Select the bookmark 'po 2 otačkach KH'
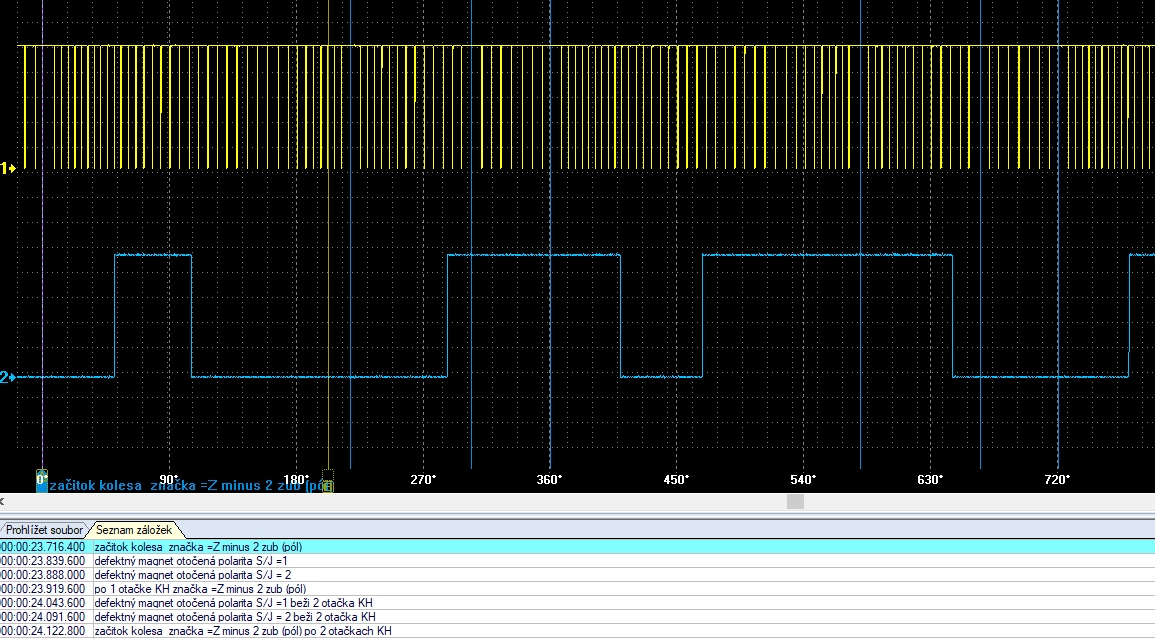Image resolution: width=1155 pixels, height=639 pixels. pyautogui.click(x=578, y=631)
